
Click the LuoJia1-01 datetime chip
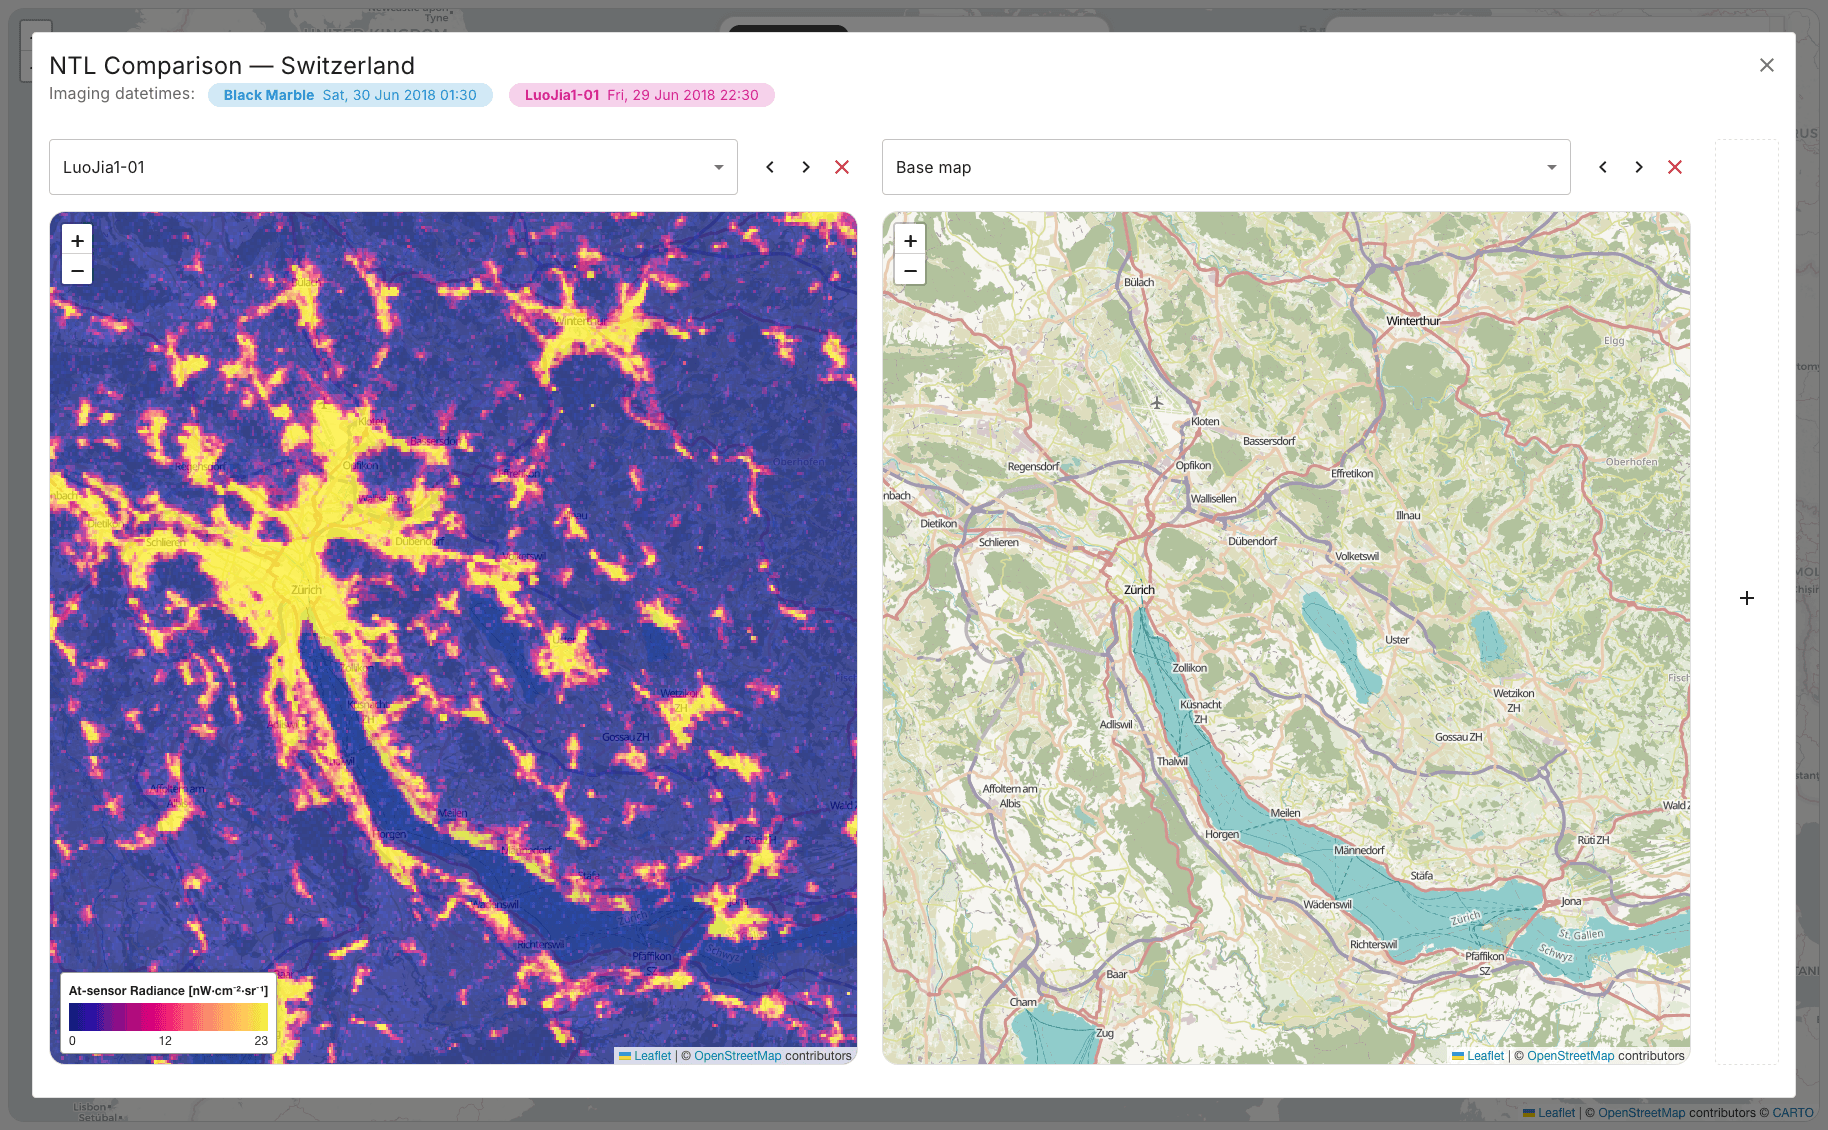641,95
